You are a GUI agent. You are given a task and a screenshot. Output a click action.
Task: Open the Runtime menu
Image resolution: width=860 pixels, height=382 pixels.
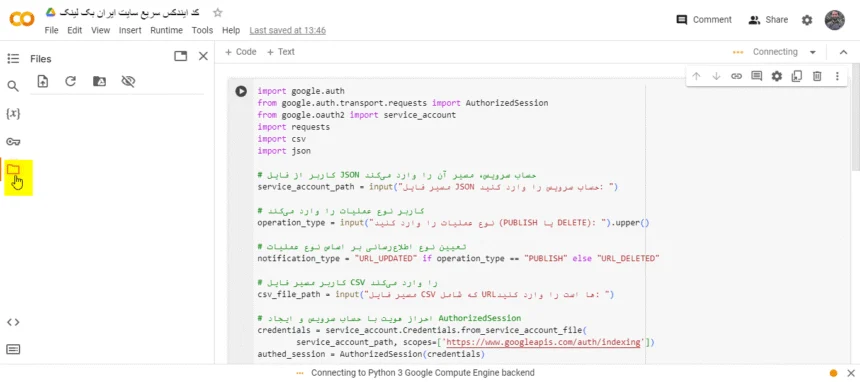point(166,31)
